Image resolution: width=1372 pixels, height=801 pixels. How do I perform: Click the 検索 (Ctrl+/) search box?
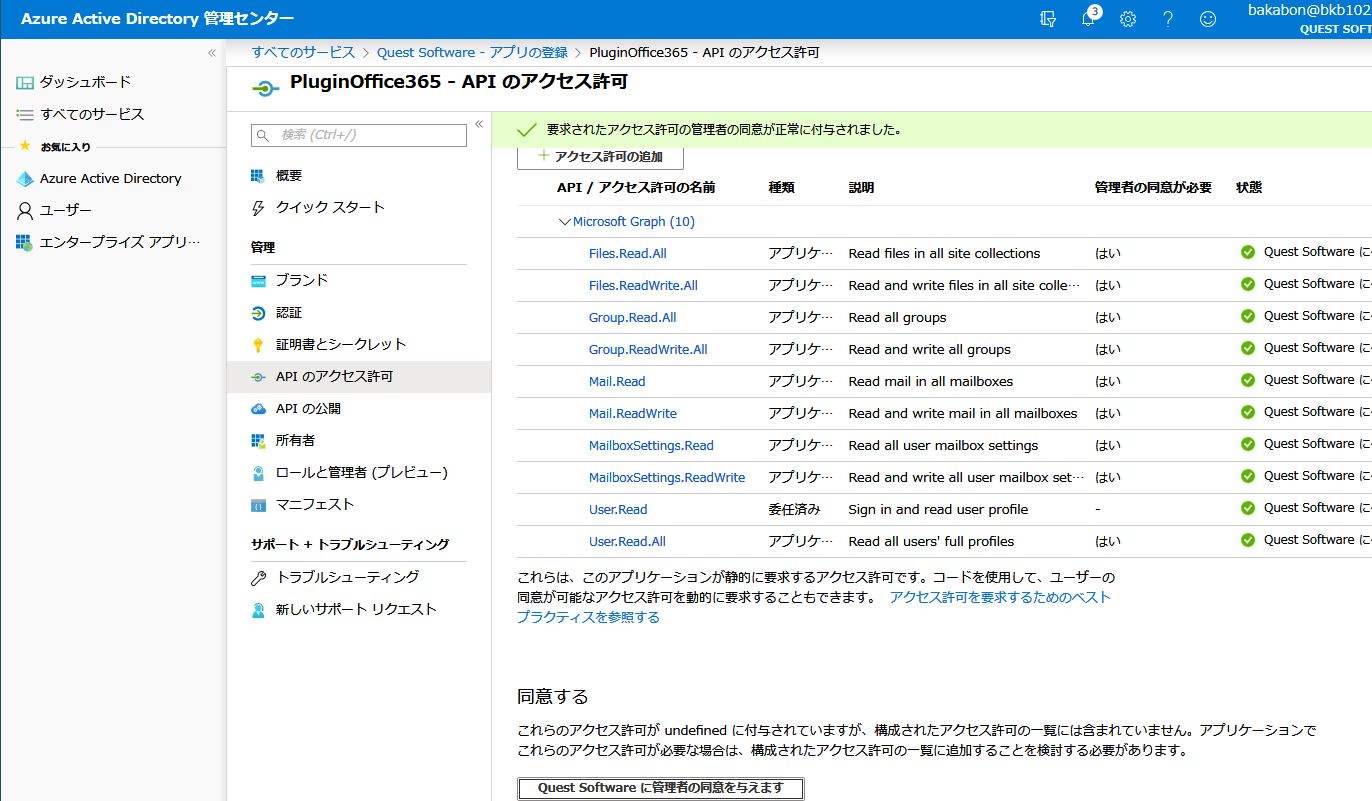(359, 135)
